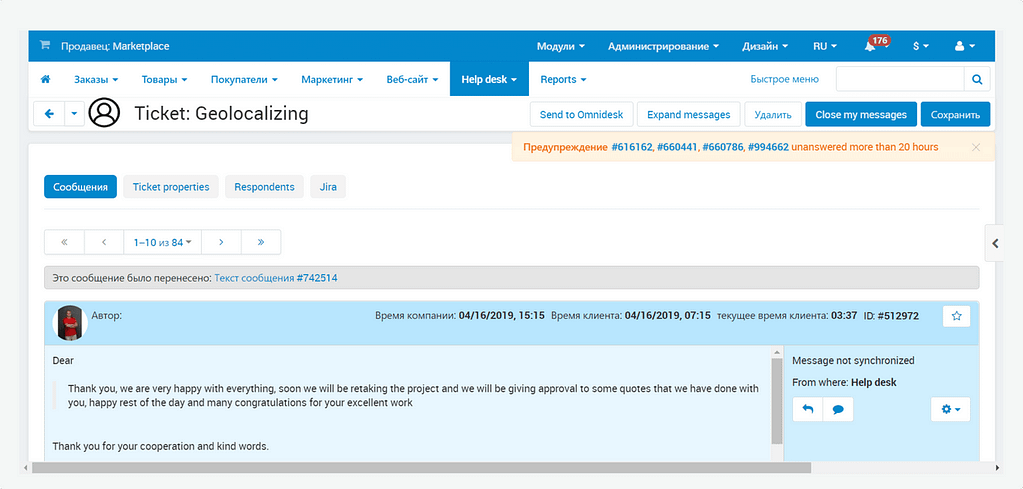Click the comment bubble icon on message
Screen dimensions: 1023x489
click(838, 409)
